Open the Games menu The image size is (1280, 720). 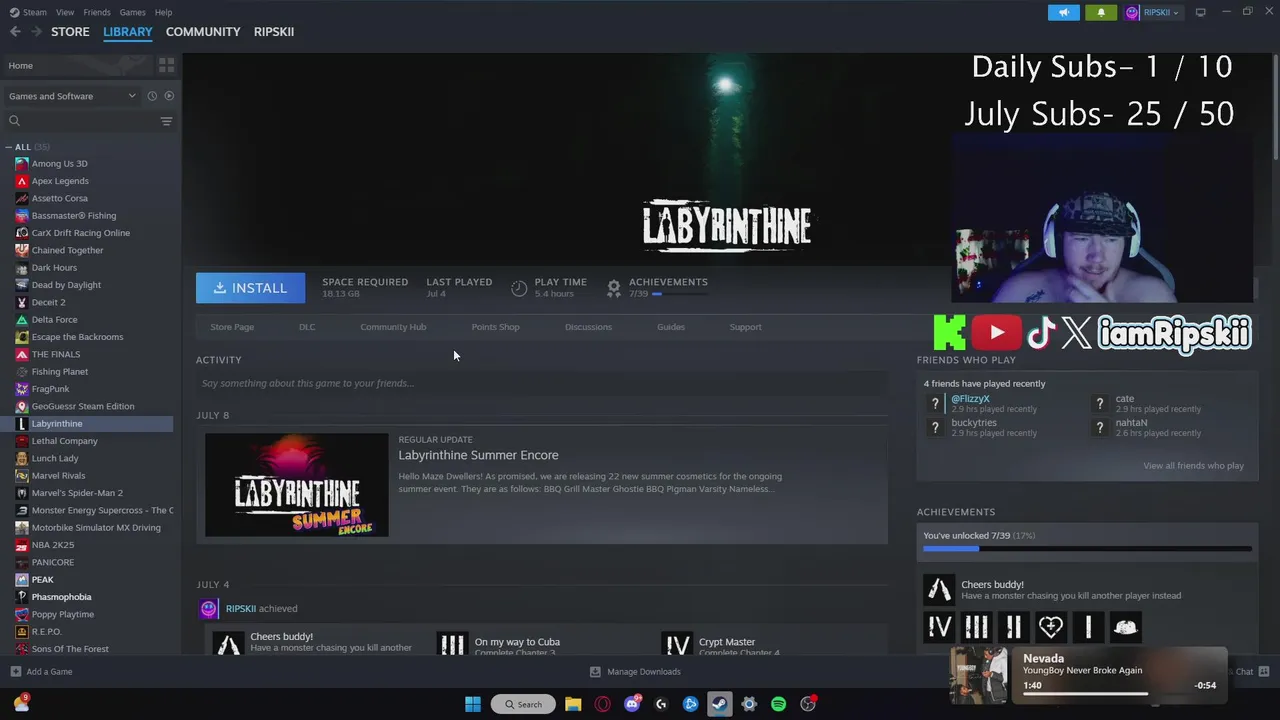pyautogui.click(x=133, y=12)
